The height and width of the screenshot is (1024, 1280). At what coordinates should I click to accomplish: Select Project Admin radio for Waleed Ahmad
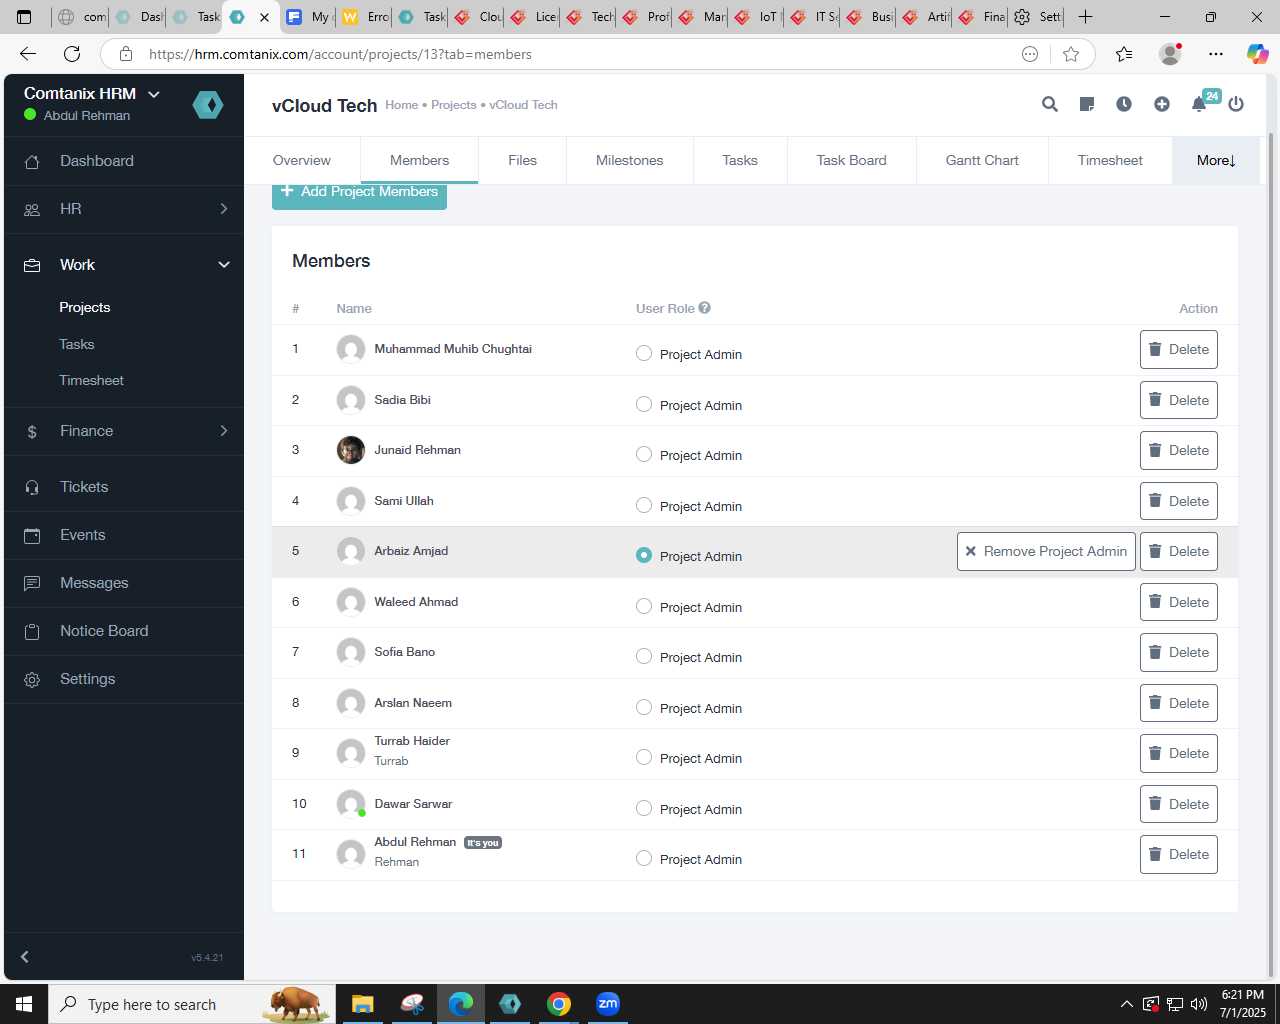(644, 606)
